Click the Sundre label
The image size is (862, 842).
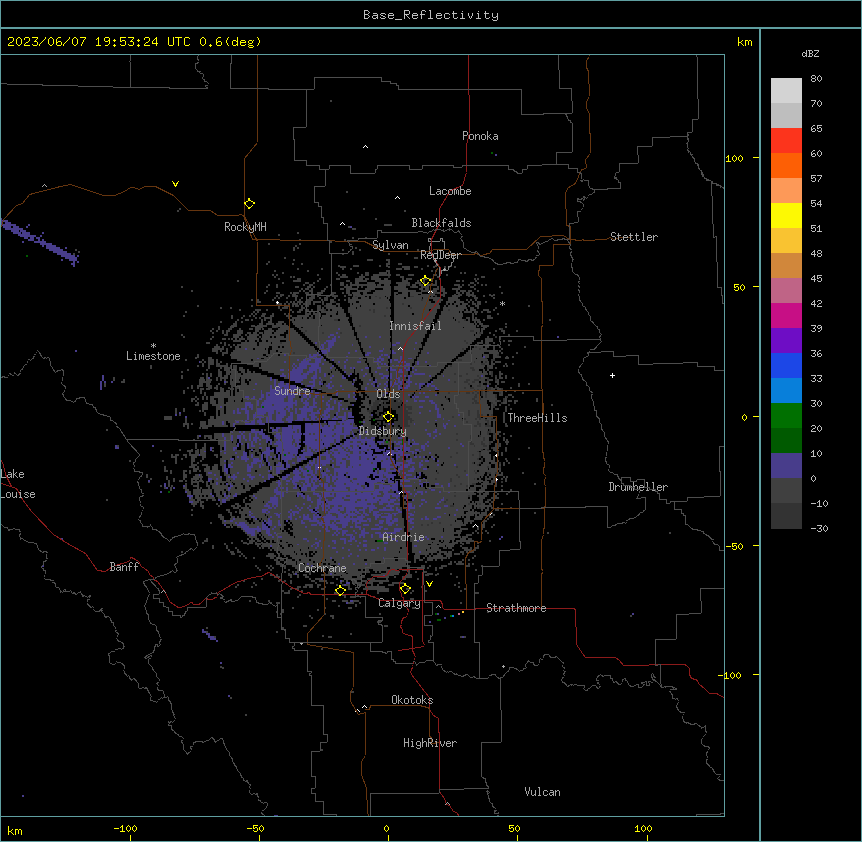pyautogui.click(x=292, y=391)
